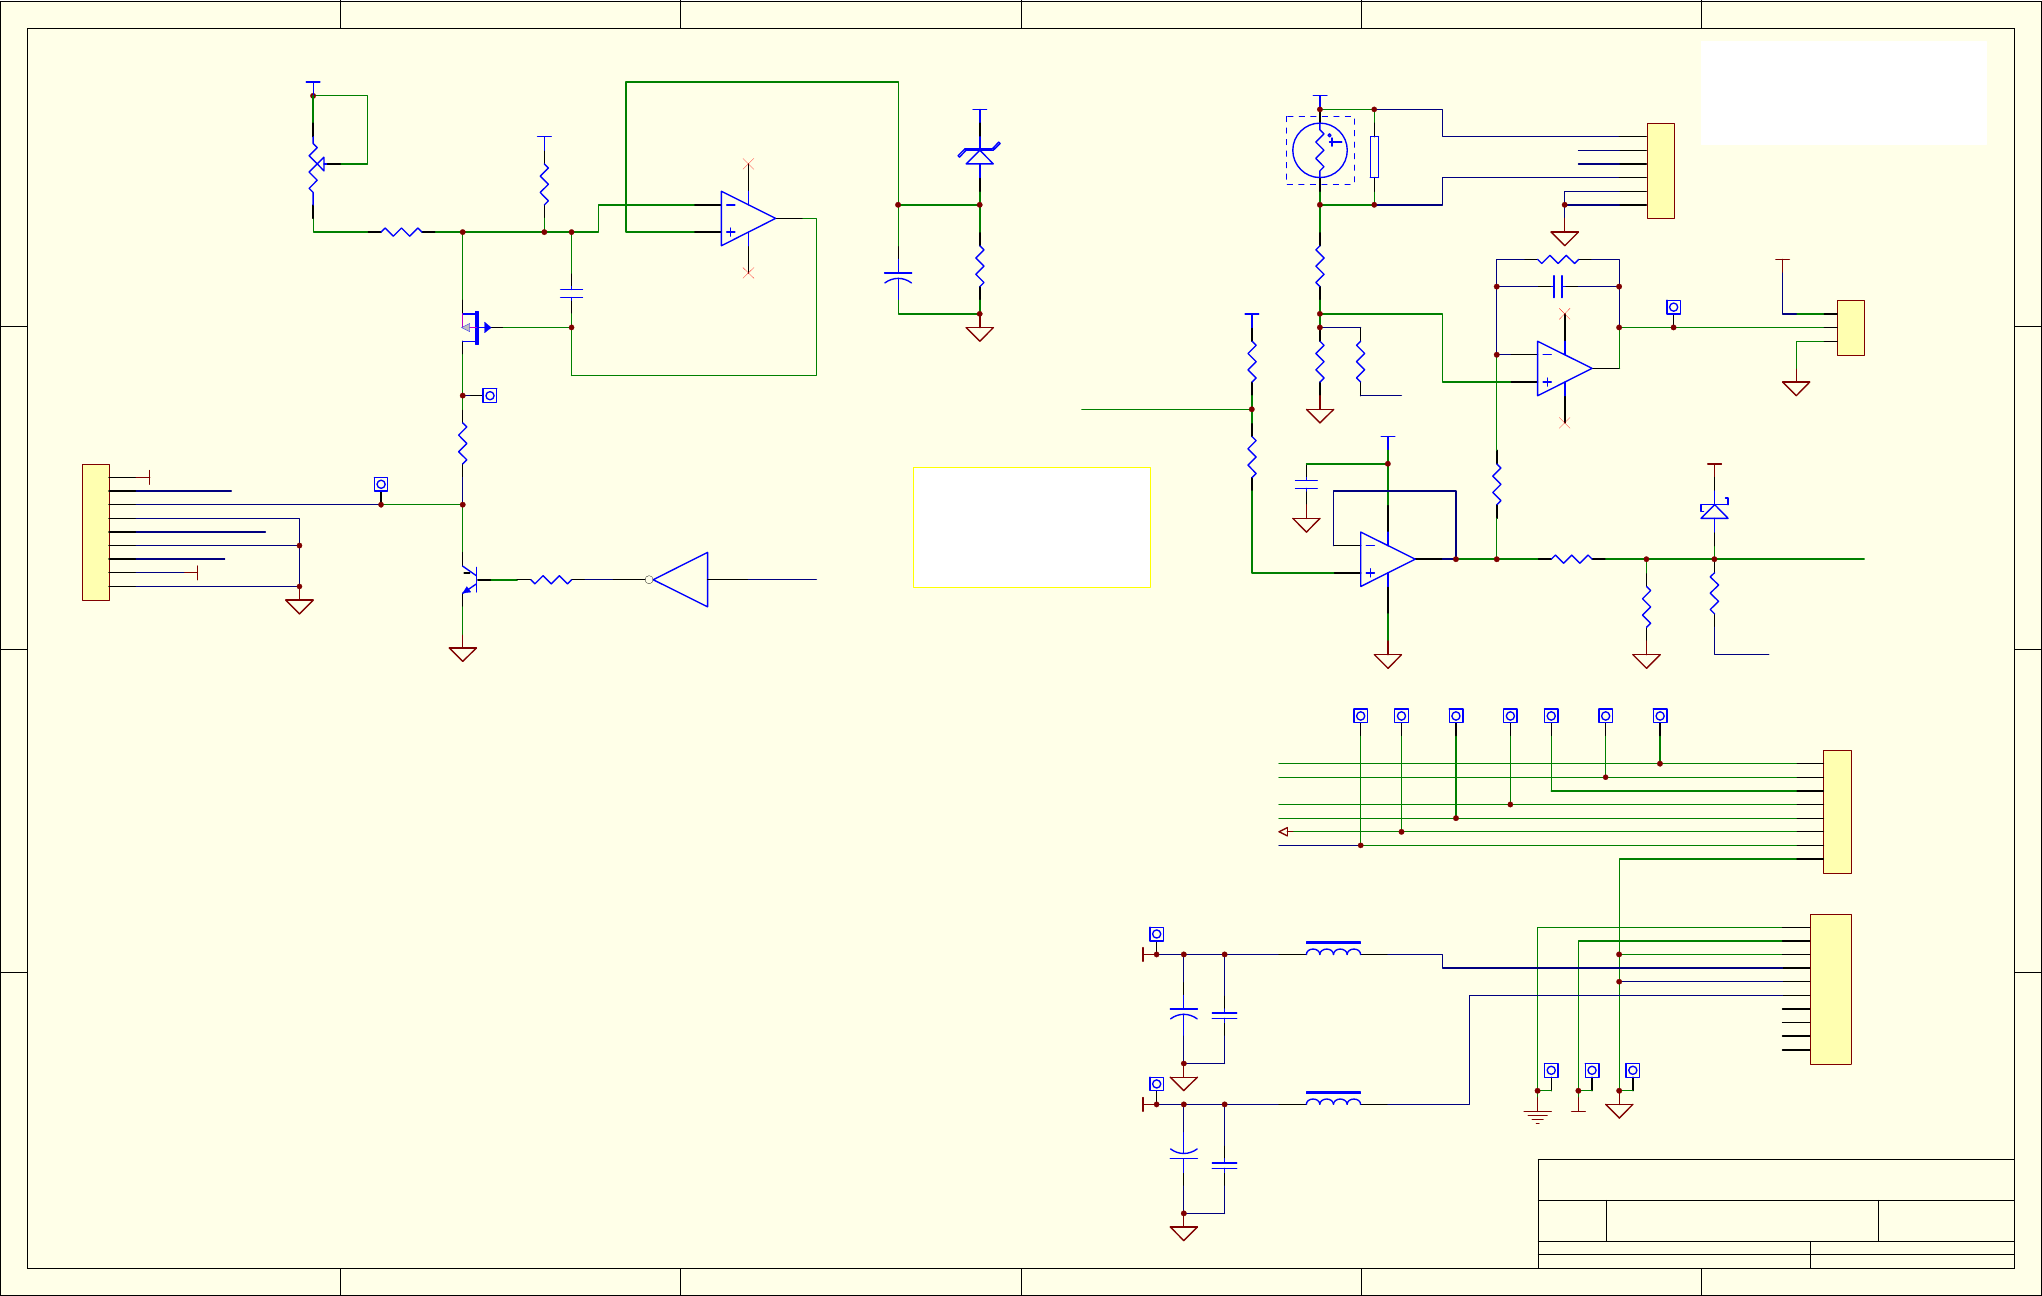Screen dimensions: 2042x1296
Task: Select the feedback capacitor above right op-amp
Action: coord(1557,287)
